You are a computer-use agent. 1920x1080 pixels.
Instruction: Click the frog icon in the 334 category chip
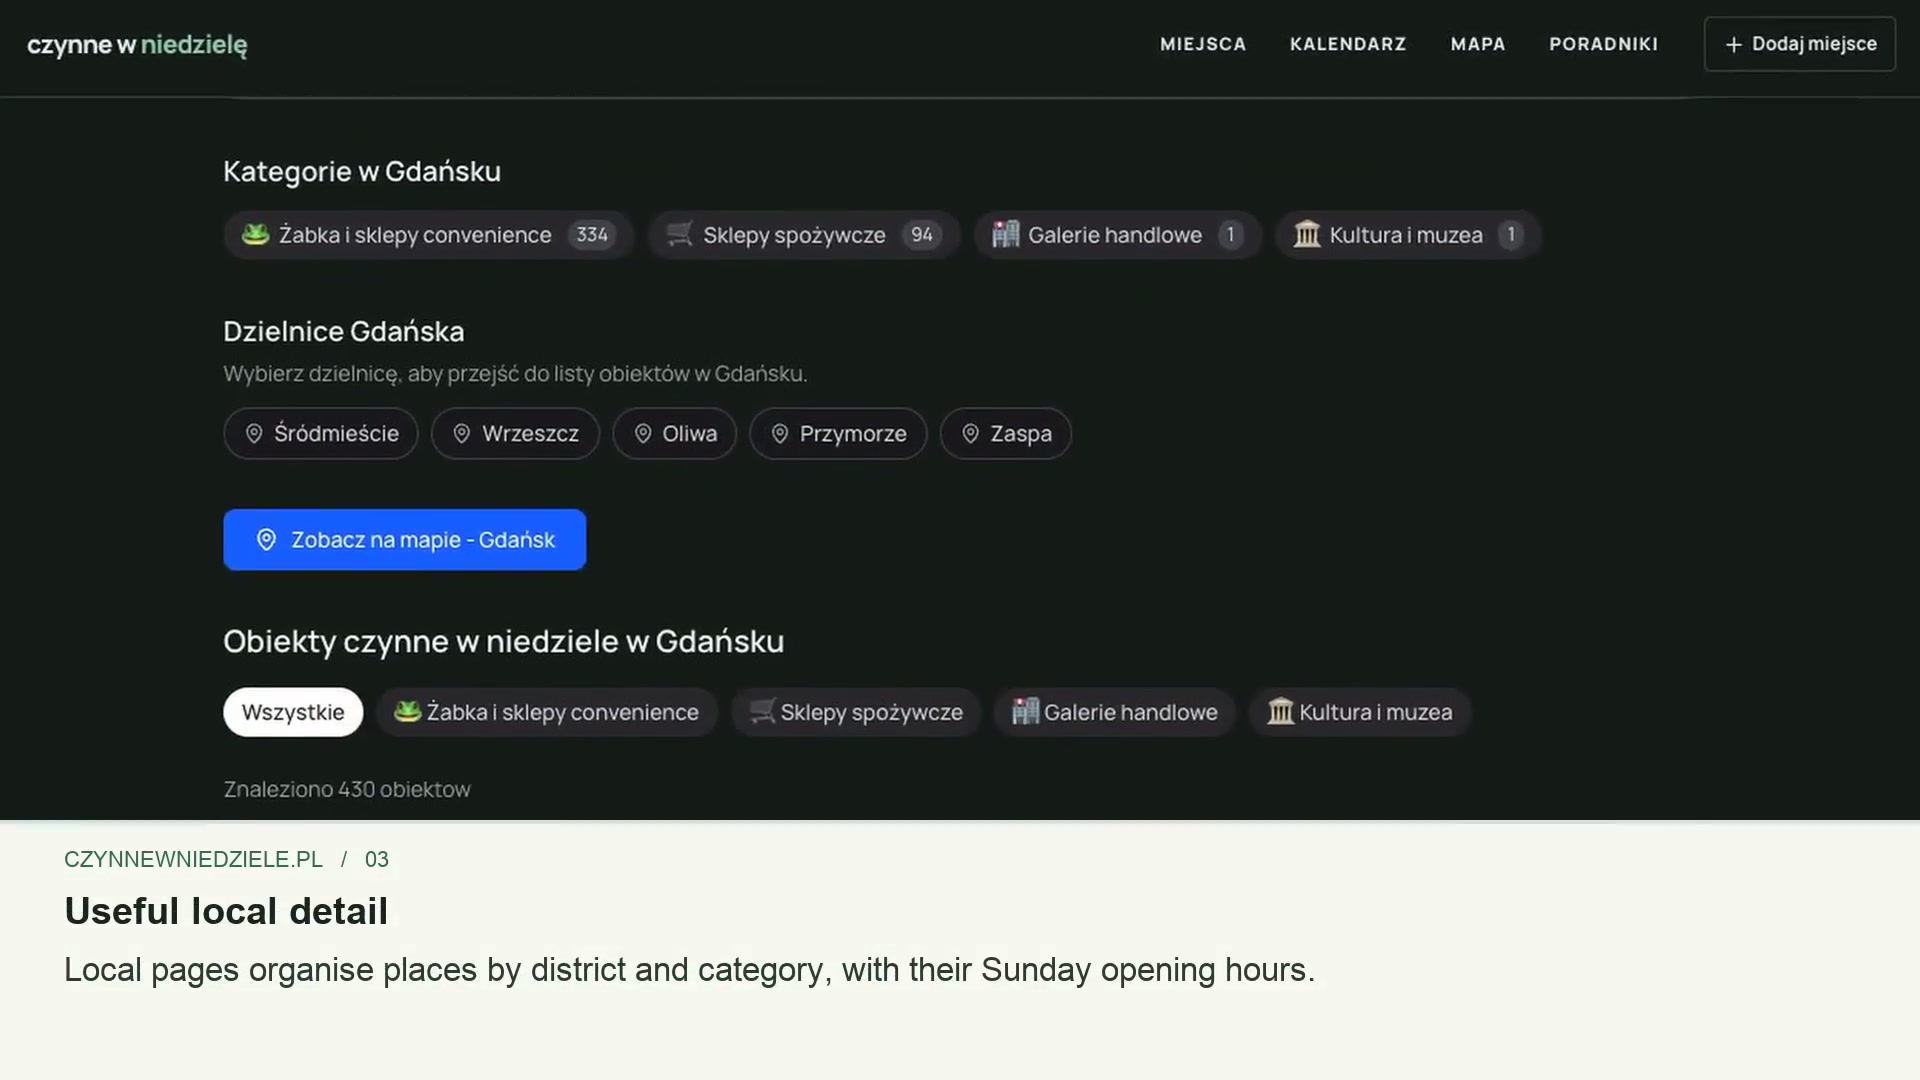tap(256, 234)
